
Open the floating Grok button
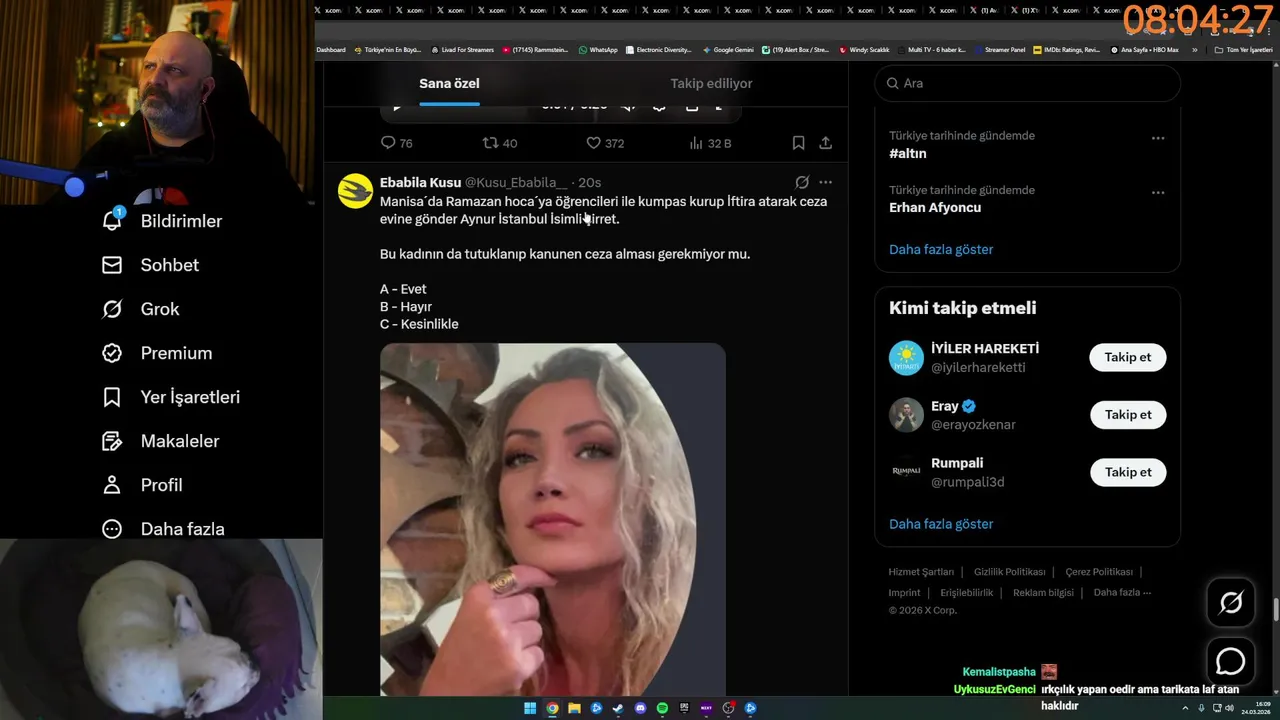pos(1231,602)
